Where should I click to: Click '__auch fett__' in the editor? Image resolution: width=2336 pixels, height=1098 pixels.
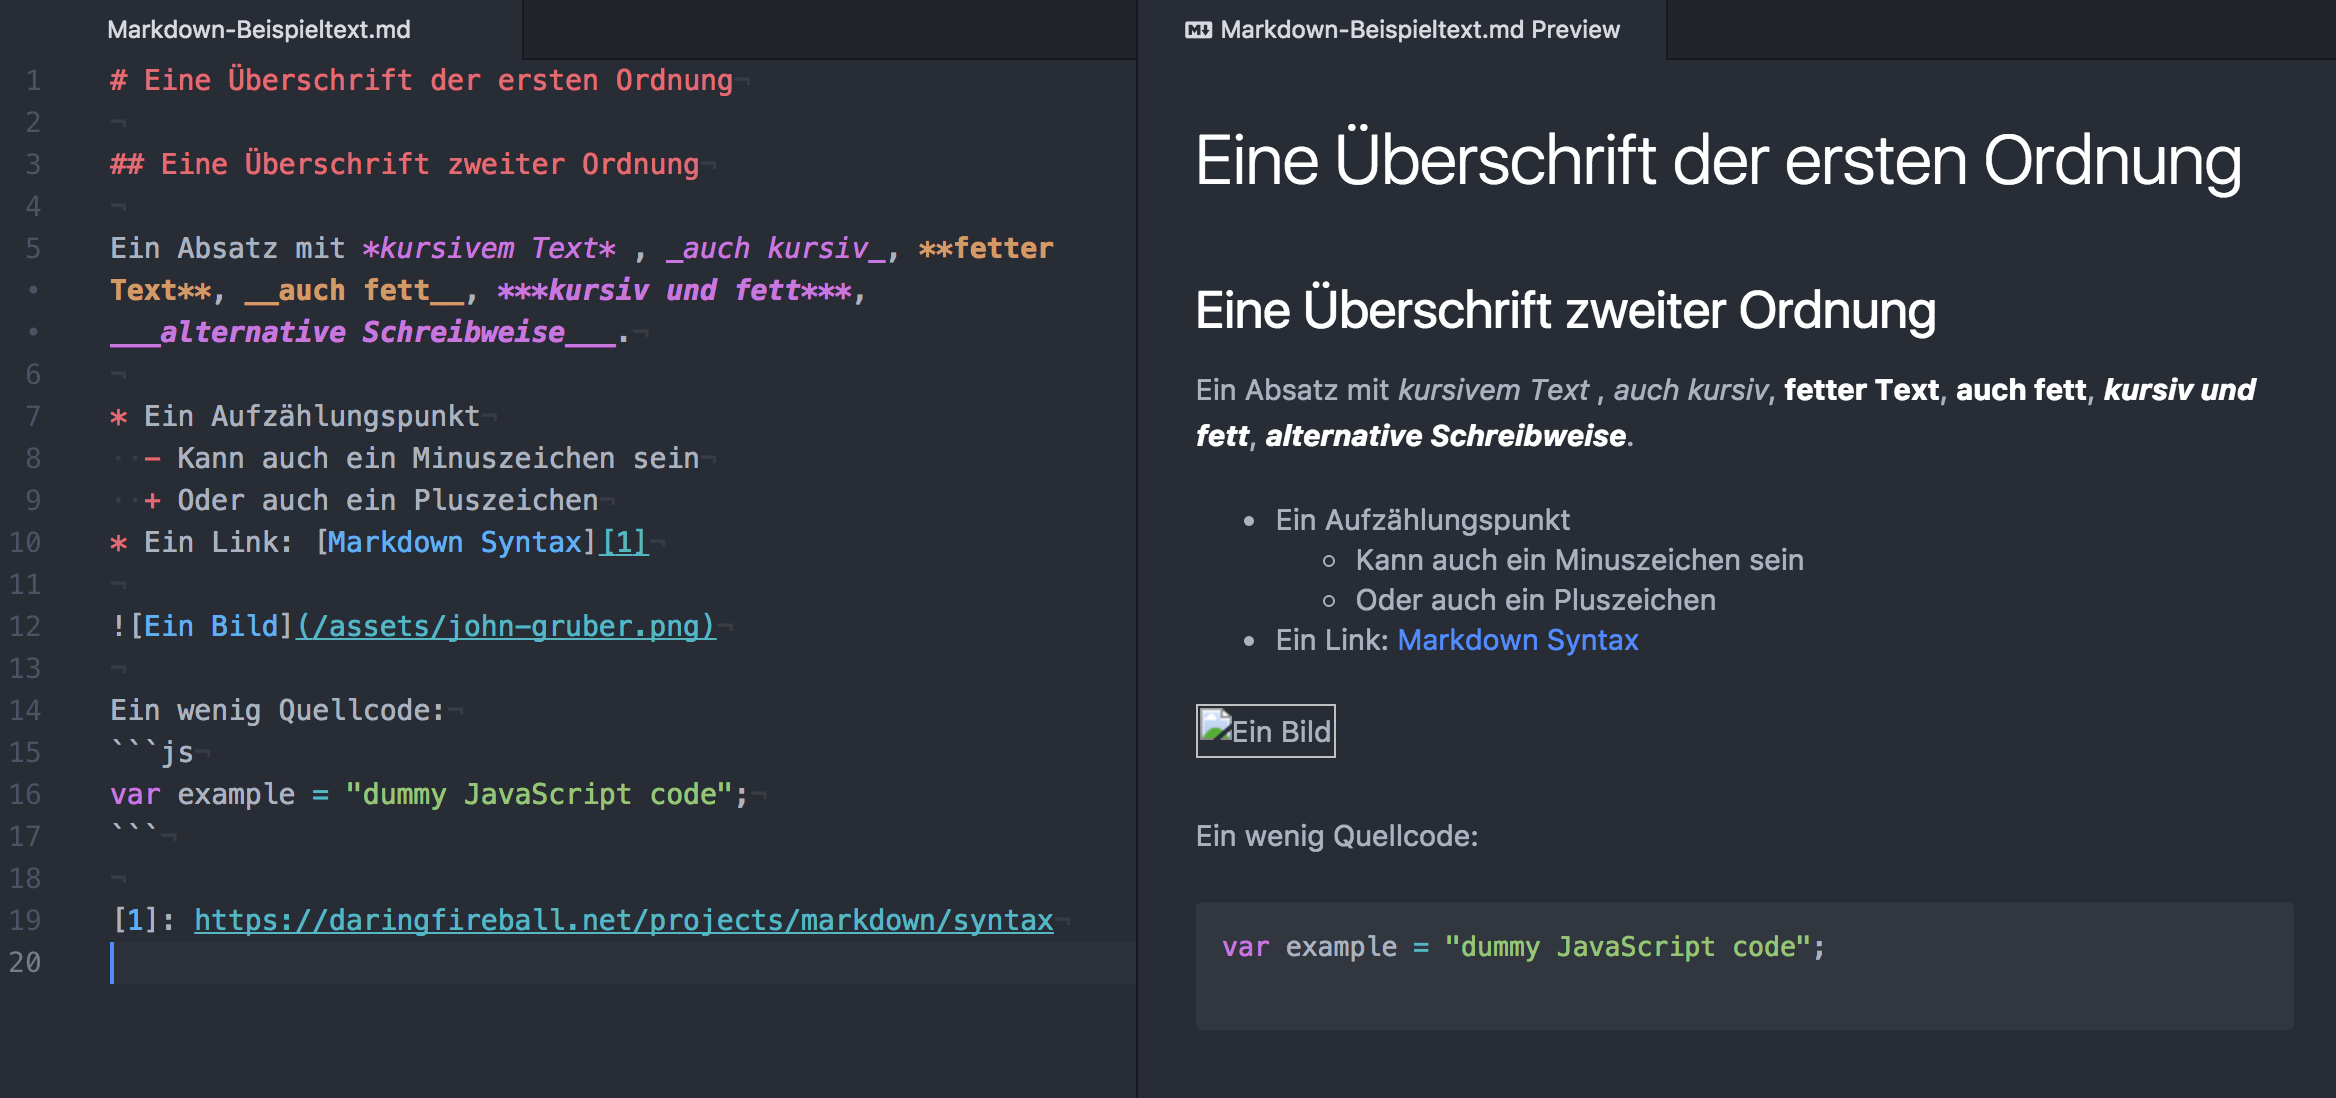point(354,290)
